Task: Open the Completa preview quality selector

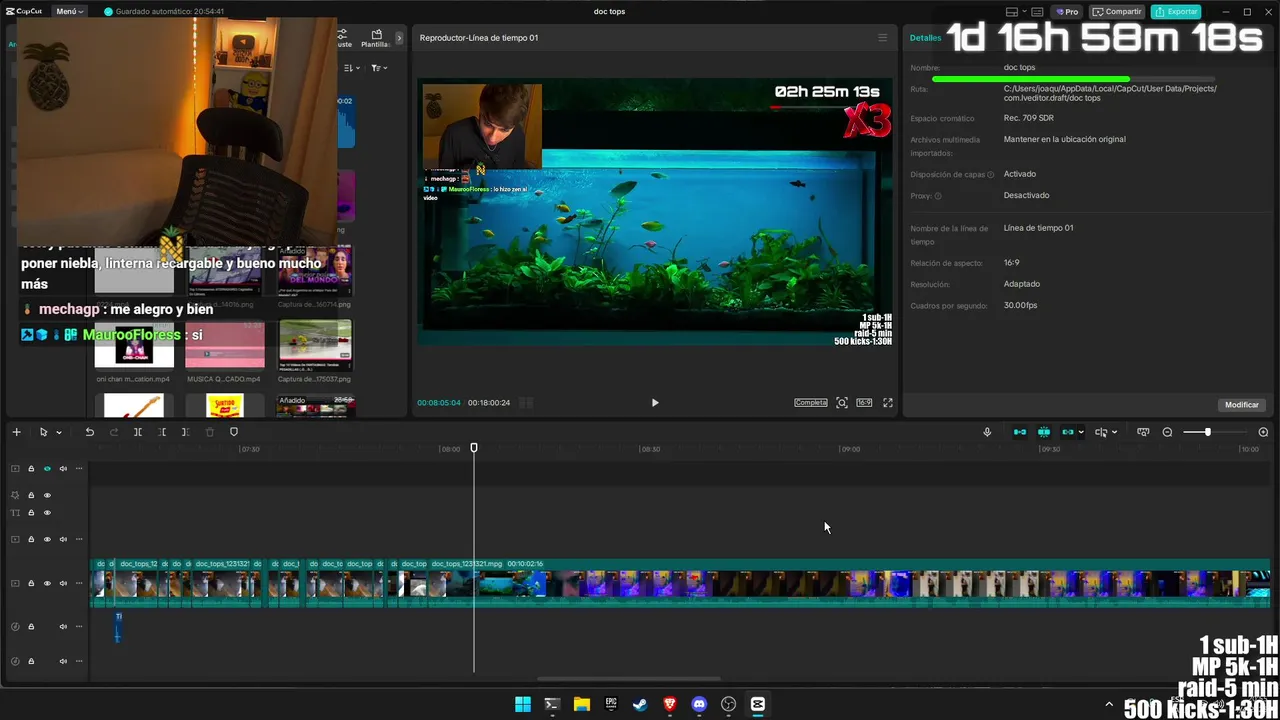Action: coord(811,403)
